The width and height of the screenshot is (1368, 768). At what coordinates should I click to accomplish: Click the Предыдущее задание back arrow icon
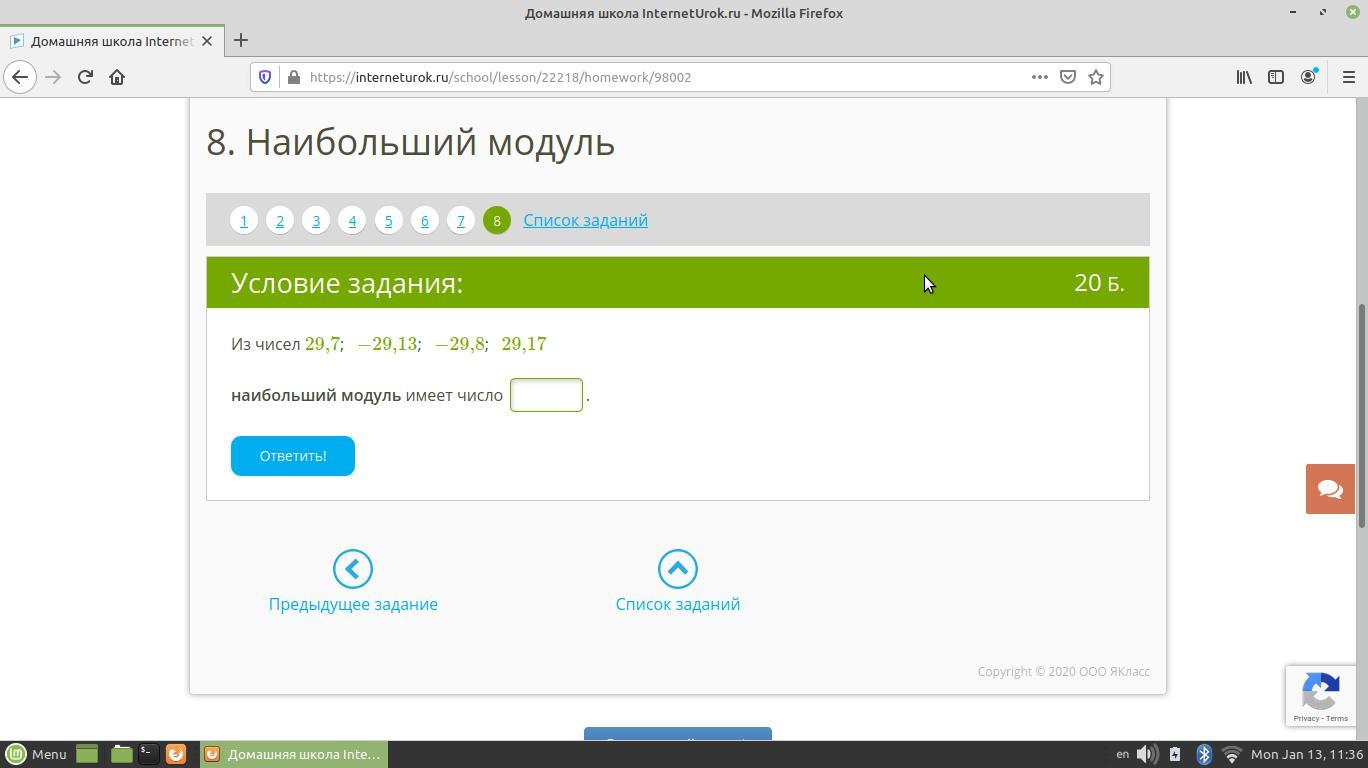[x=353, y=569]
